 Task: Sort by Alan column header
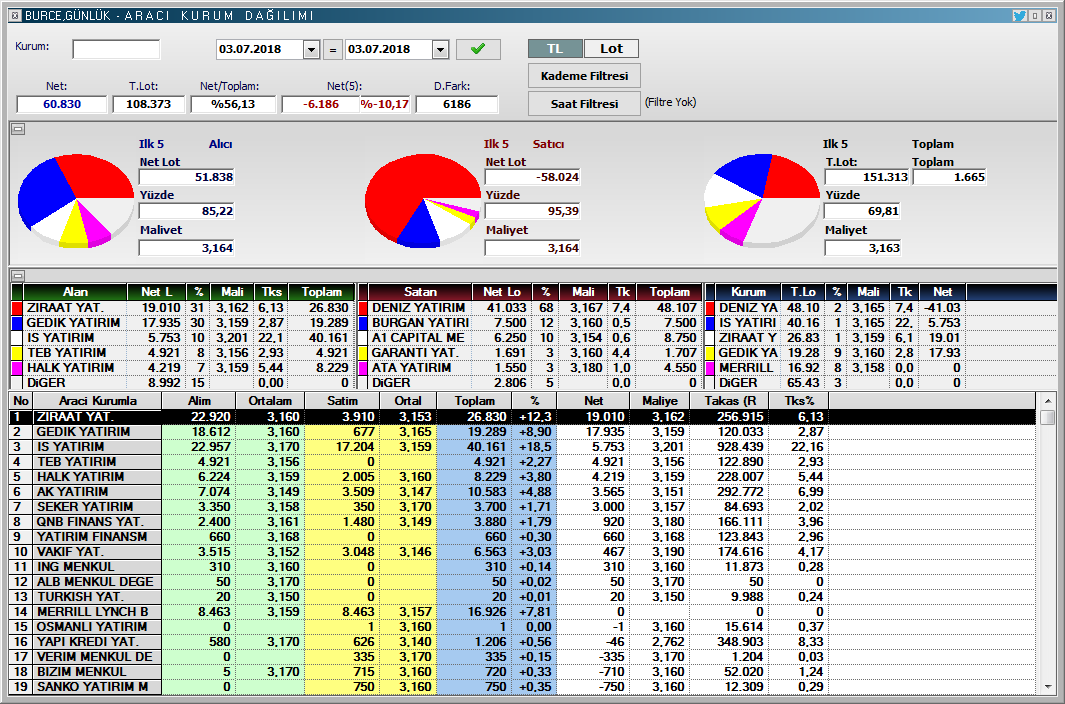(75, 292)
